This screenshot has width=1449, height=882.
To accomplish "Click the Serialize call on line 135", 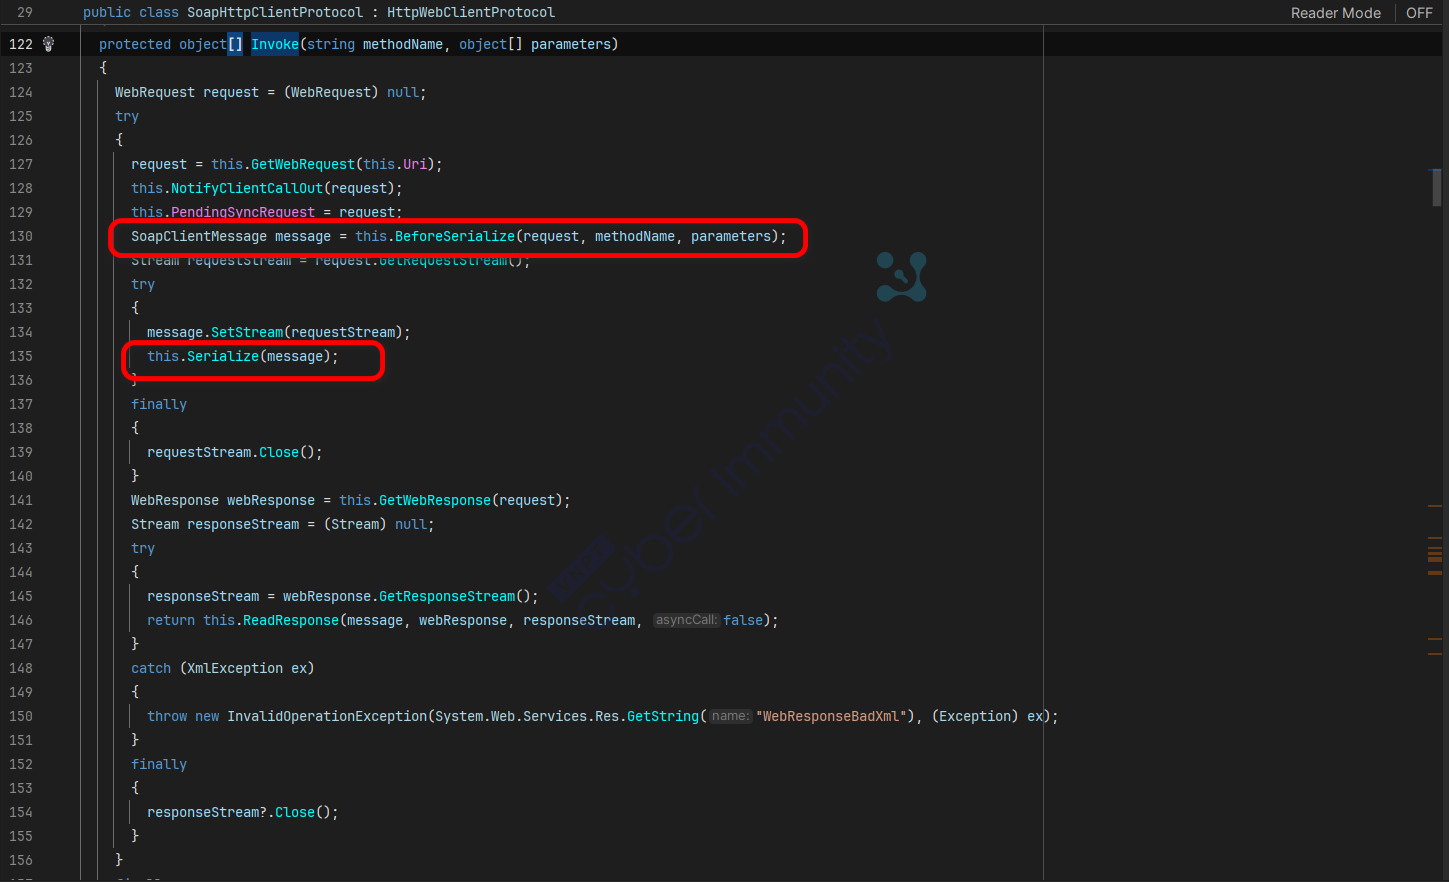I will [222, 356].
